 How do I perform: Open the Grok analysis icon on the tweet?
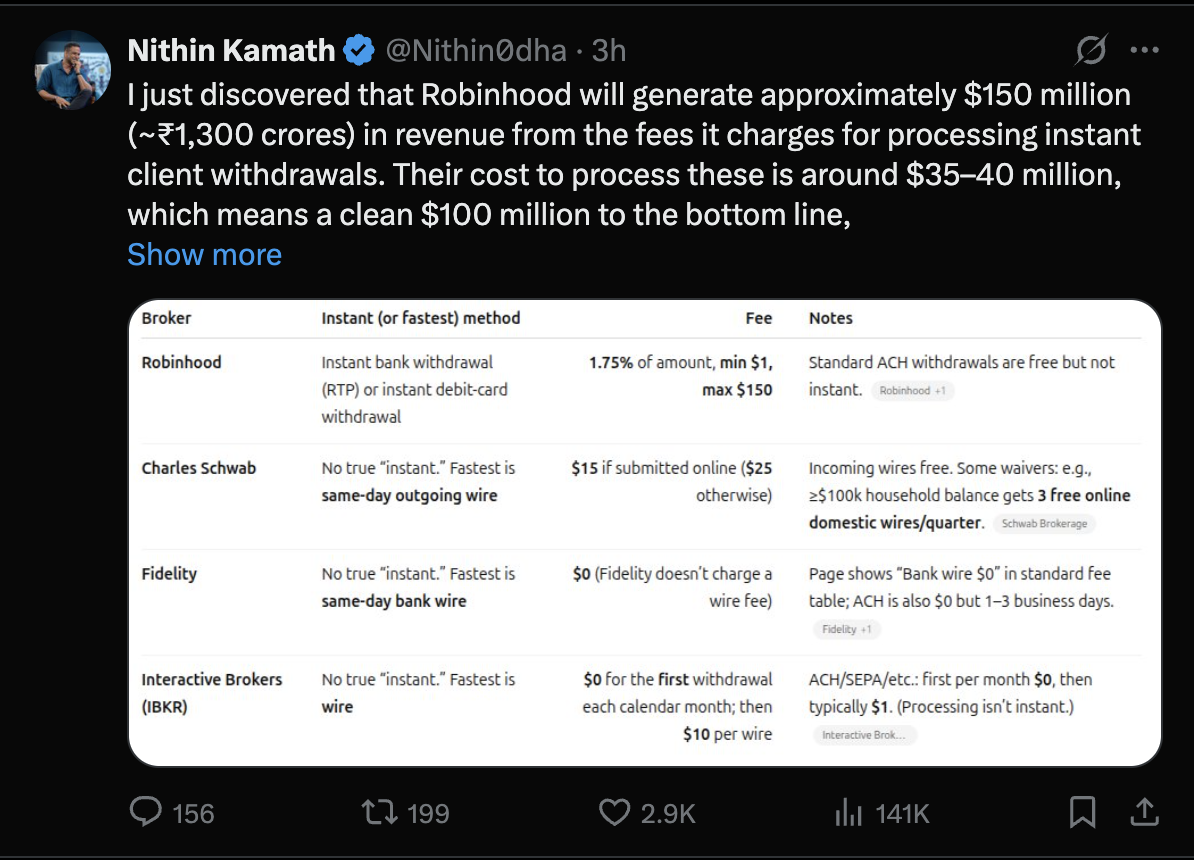(1092, 47)
